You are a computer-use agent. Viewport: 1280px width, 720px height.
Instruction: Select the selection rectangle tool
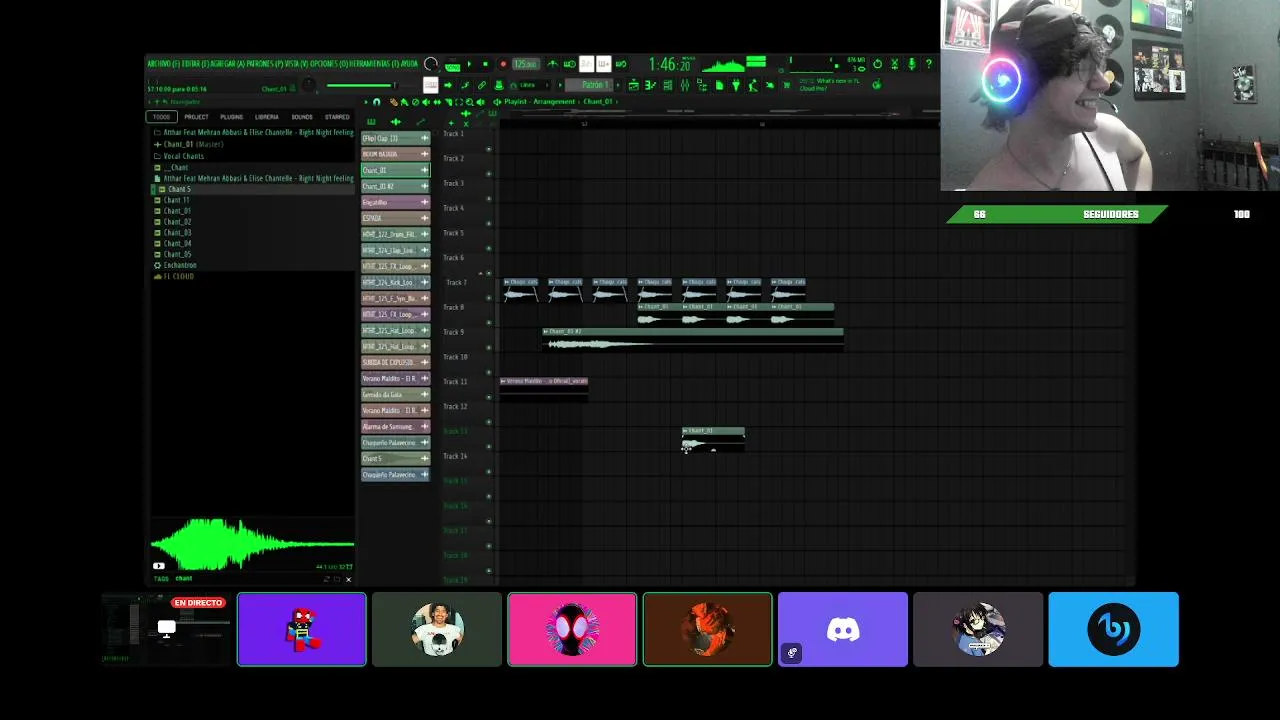(459, 102)
